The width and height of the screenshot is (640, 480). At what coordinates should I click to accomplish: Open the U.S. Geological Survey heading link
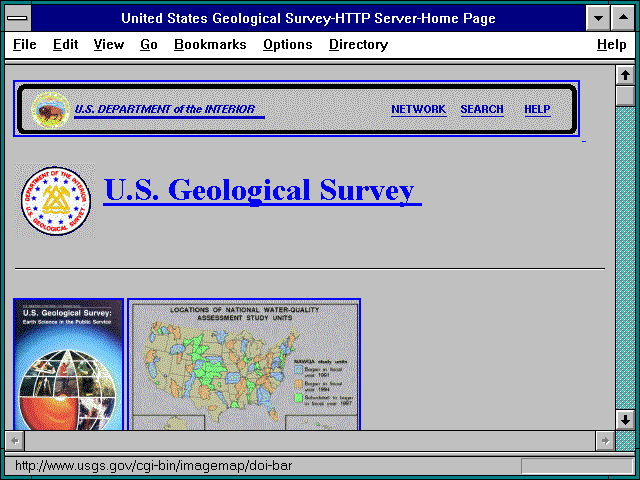[262, 191]
